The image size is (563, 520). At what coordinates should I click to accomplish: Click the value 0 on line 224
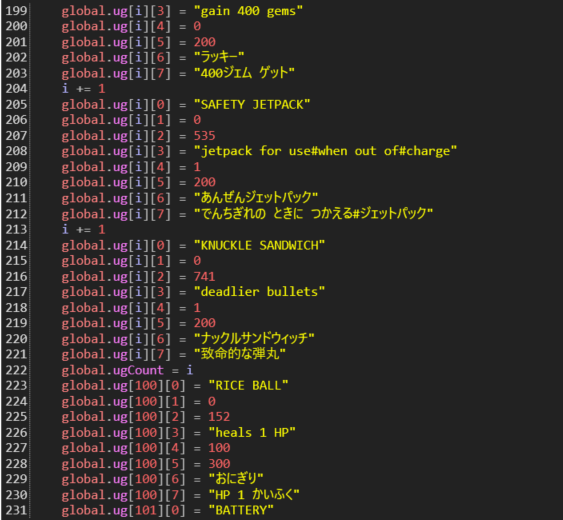tap(212, 401)
